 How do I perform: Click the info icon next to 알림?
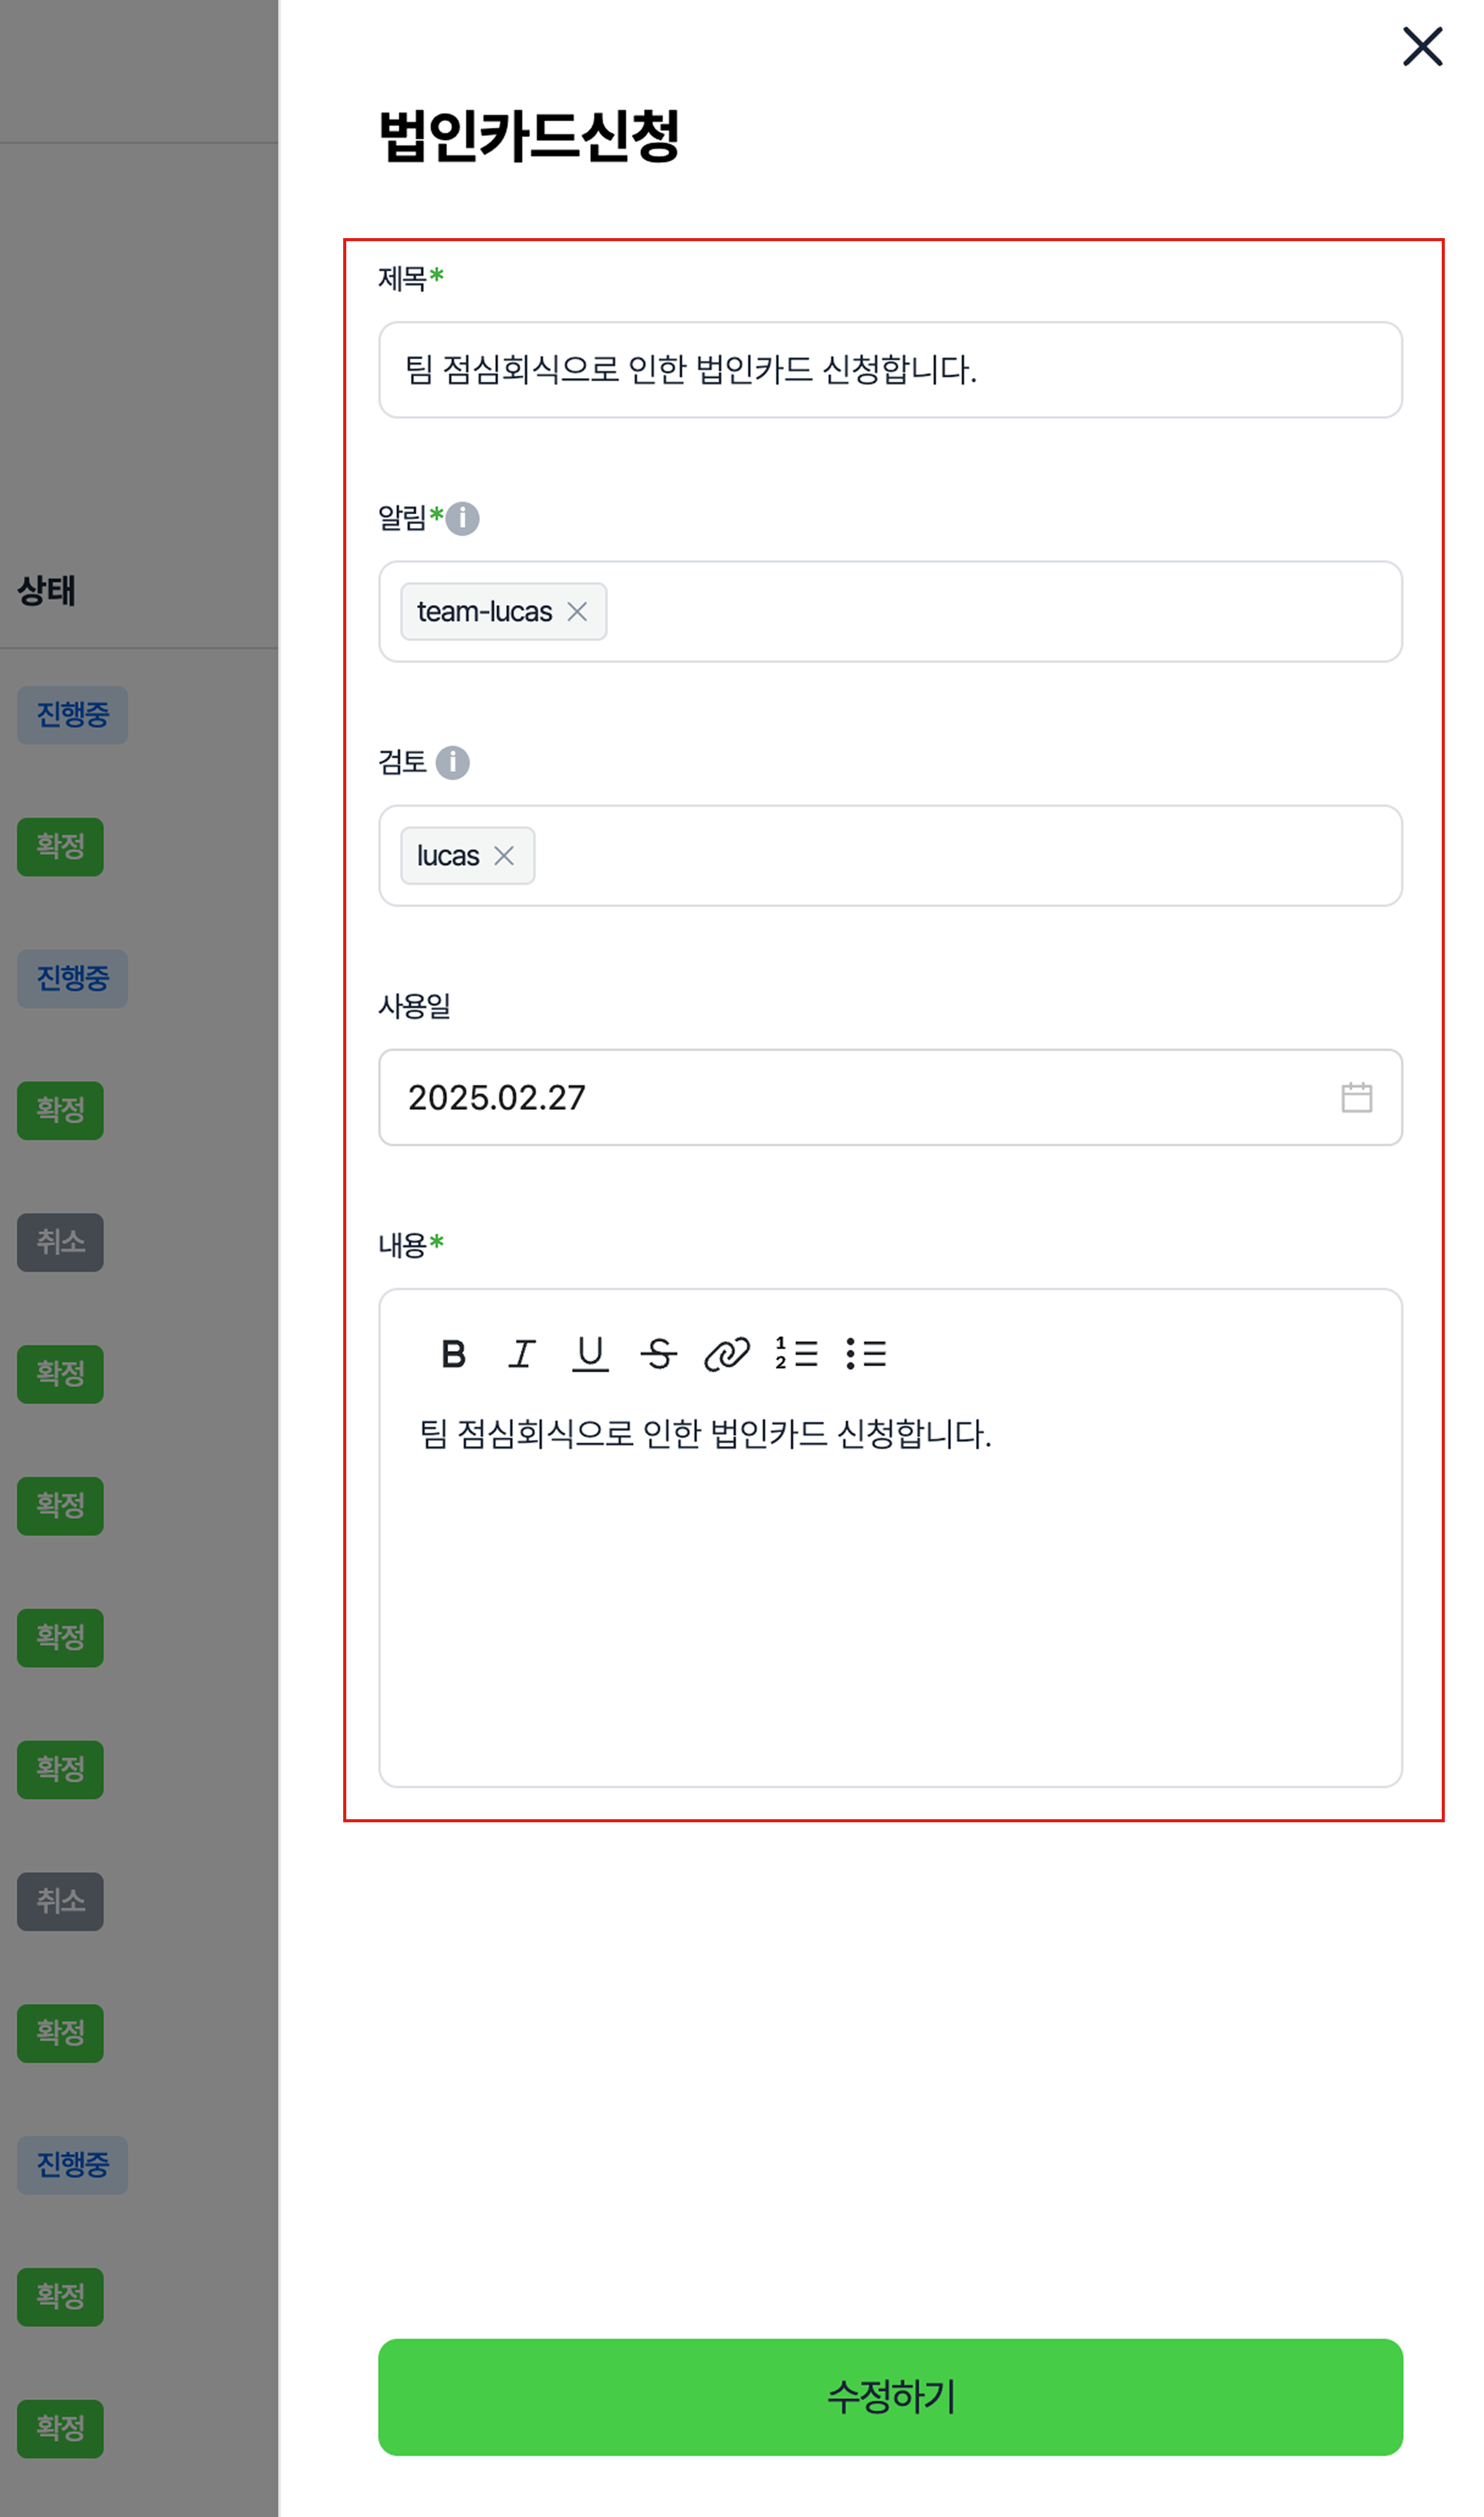click(x=462, y=518)
